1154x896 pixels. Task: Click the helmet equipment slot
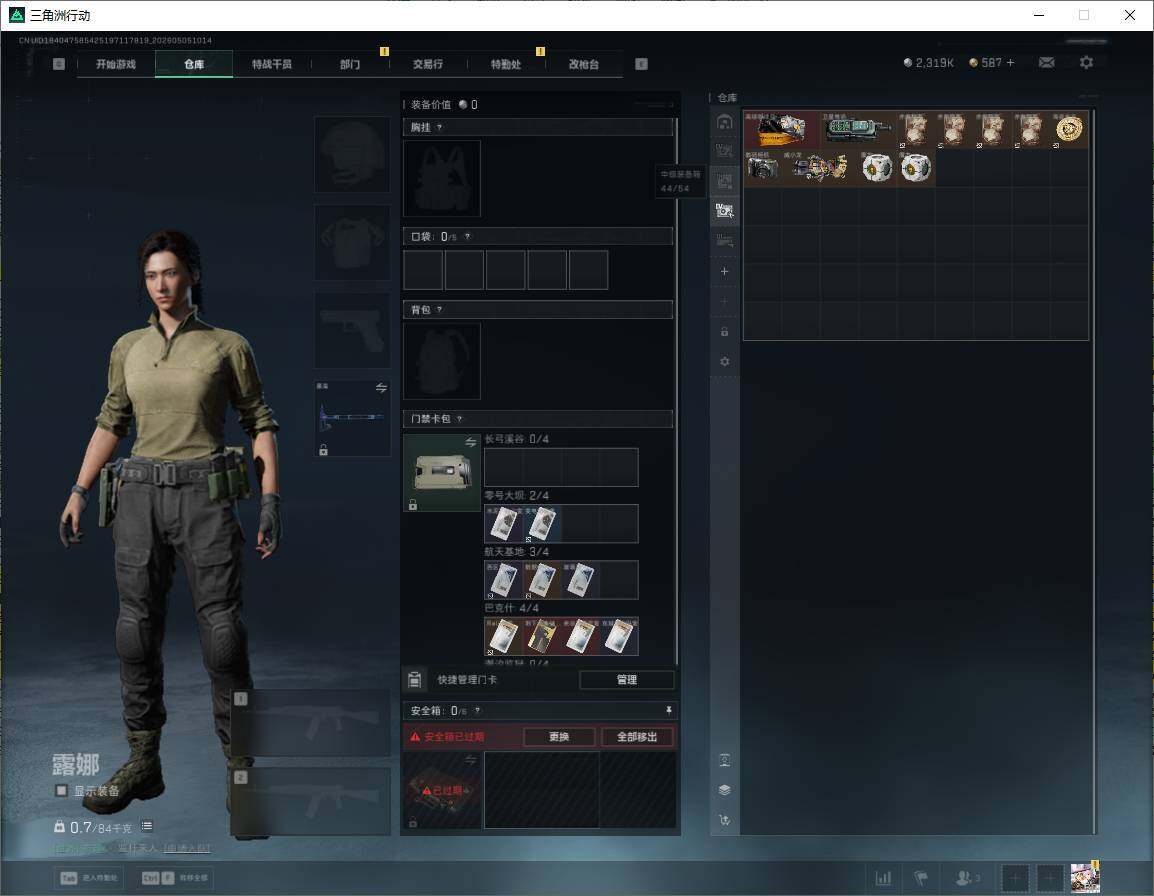click(353, 155)
